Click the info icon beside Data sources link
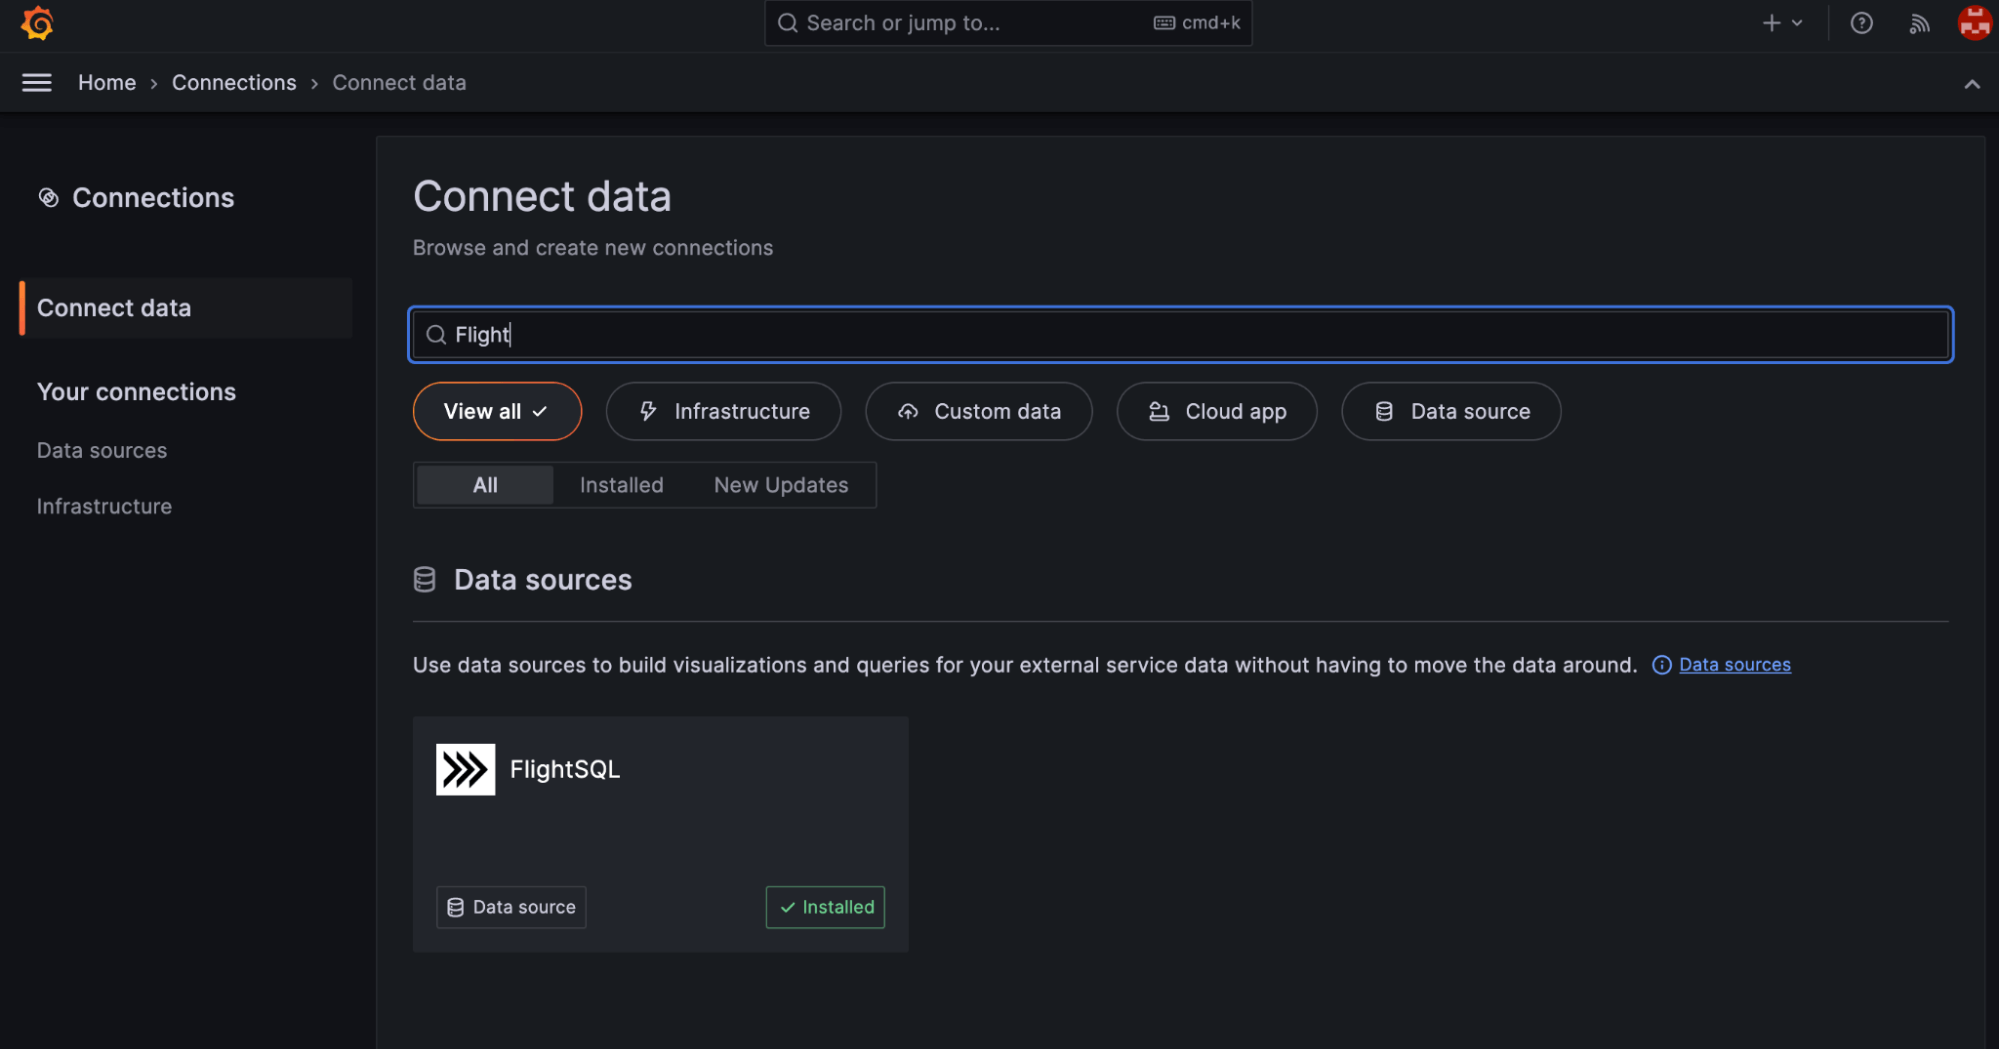Image resolution: width=1999 pixels, height=1050 pixels. [1661, 665]
